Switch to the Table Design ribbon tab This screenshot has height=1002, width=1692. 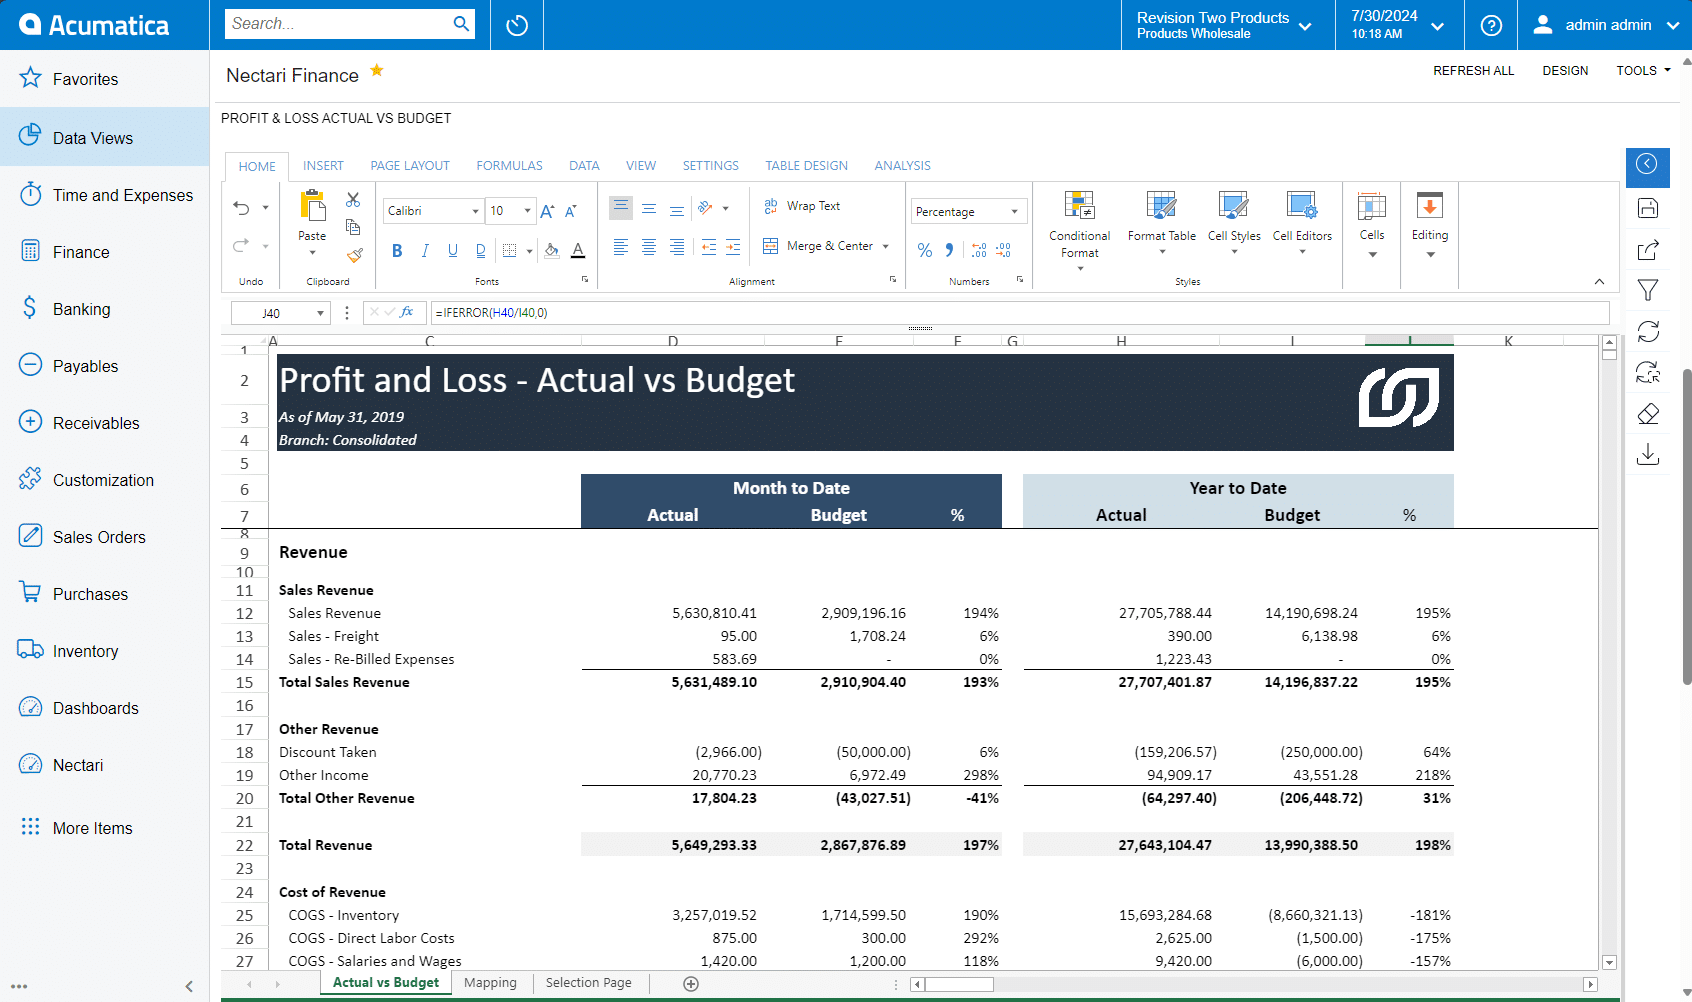click(x=806, y=165)
